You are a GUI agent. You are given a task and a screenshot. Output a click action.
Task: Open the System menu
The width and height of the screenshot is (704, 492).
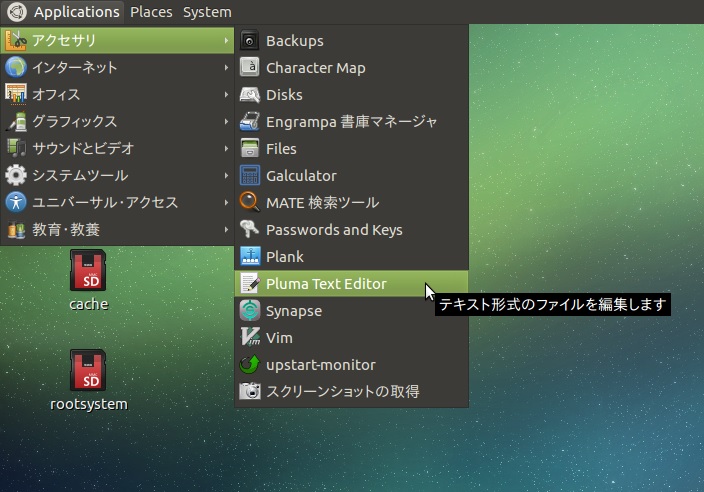(x=207, y=12)
